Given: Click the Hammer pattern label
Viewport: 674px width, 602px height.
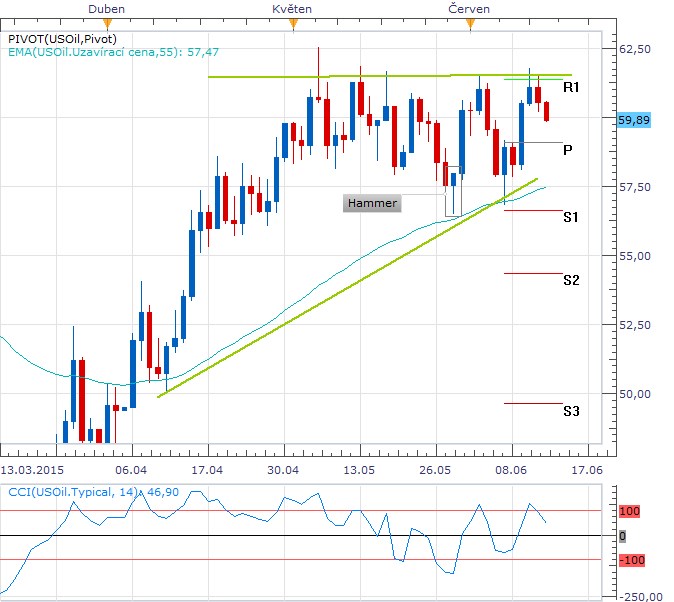Looking at the screenshot, I should (x=372, y=203).
